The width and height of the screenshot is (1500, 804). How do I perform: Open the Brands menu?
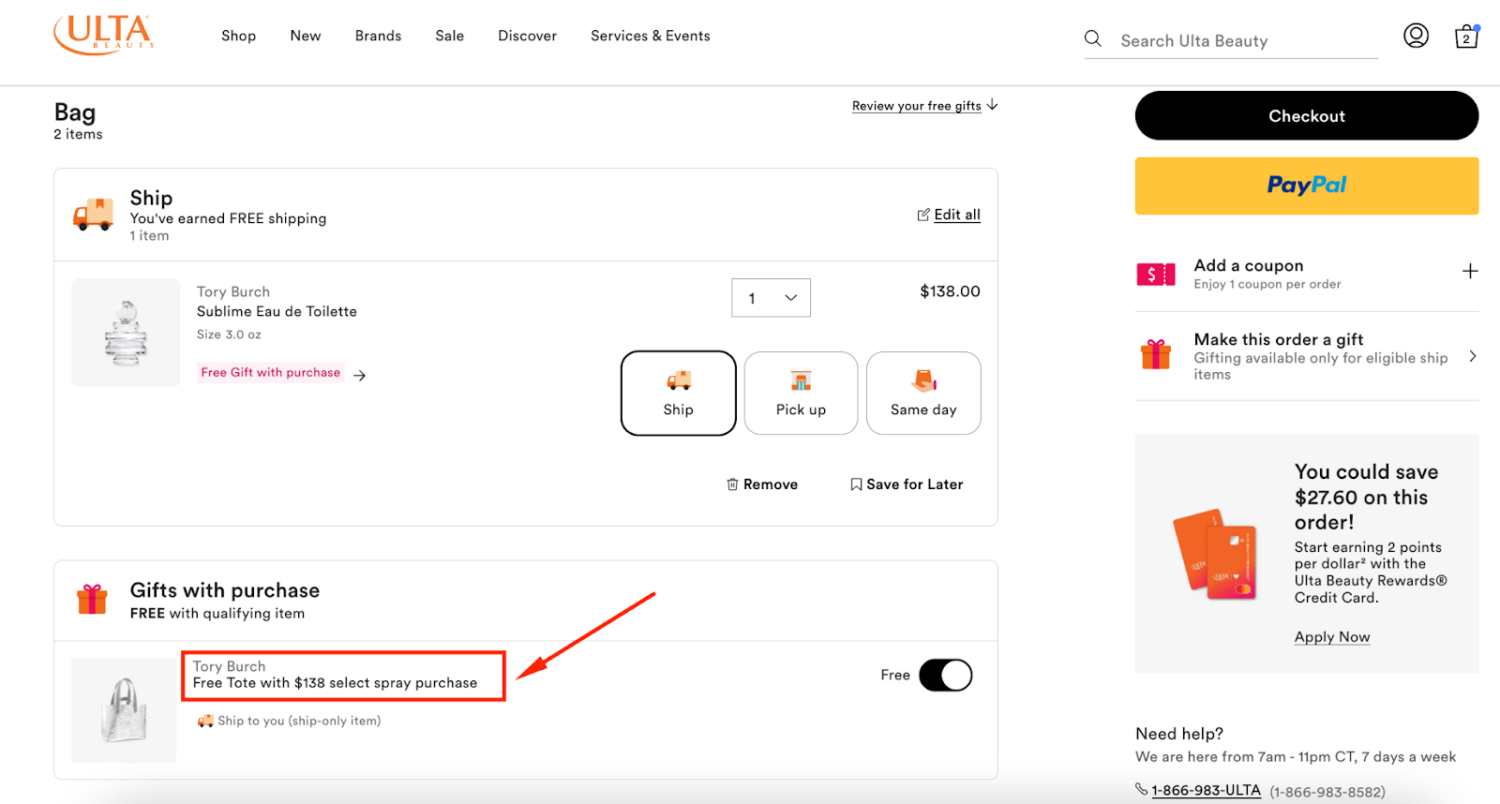coord(378,36)
